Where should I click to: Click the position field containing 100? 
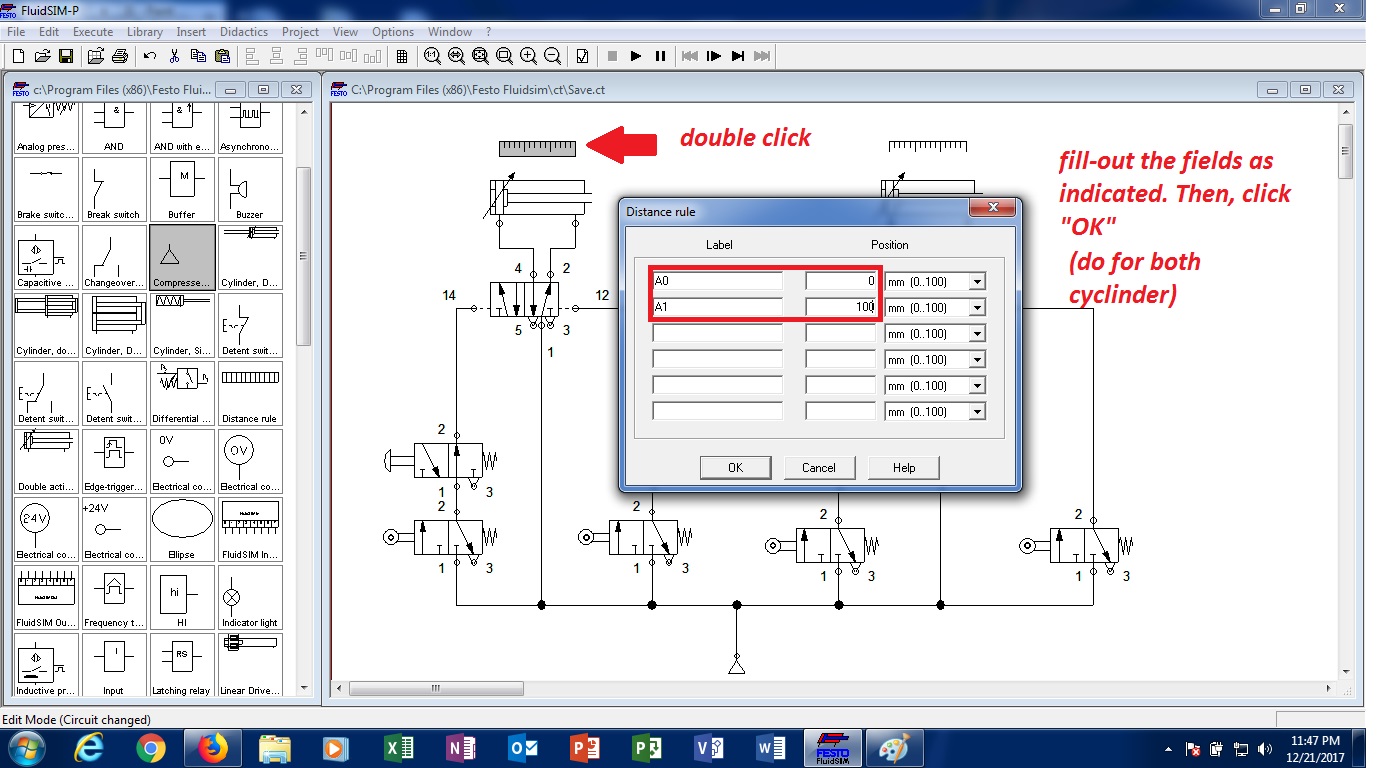pos(841,308)
